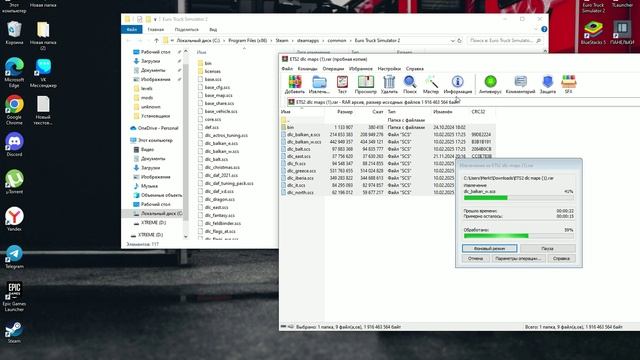Select the Yandex browser desktop icon
Viewport: 640px width, 360px height.
14,219
